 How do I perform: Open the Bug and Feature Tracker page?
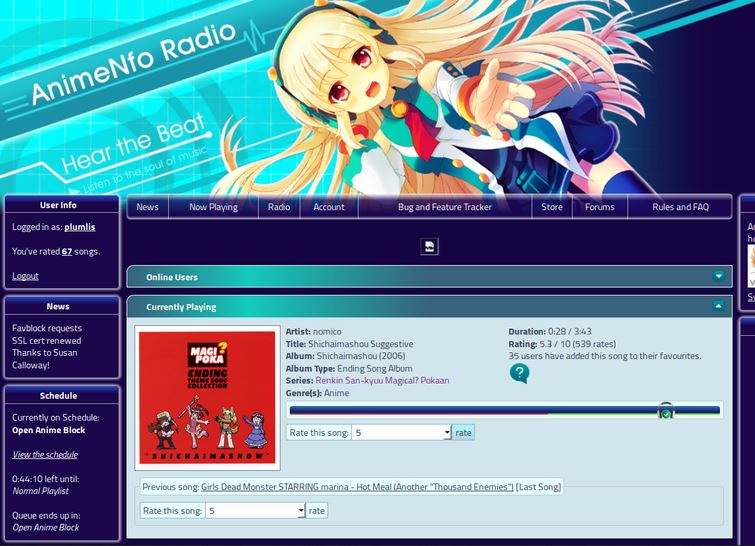[445, 207]
